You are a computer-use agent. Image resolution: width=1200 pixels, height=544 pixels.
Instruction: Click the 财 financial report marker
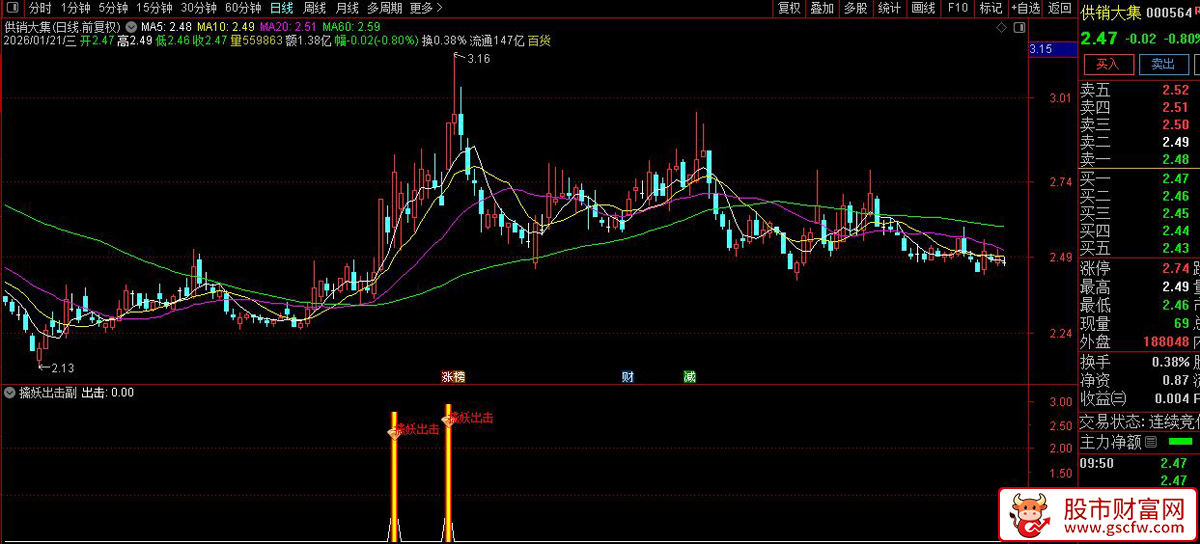click(628, 377)
